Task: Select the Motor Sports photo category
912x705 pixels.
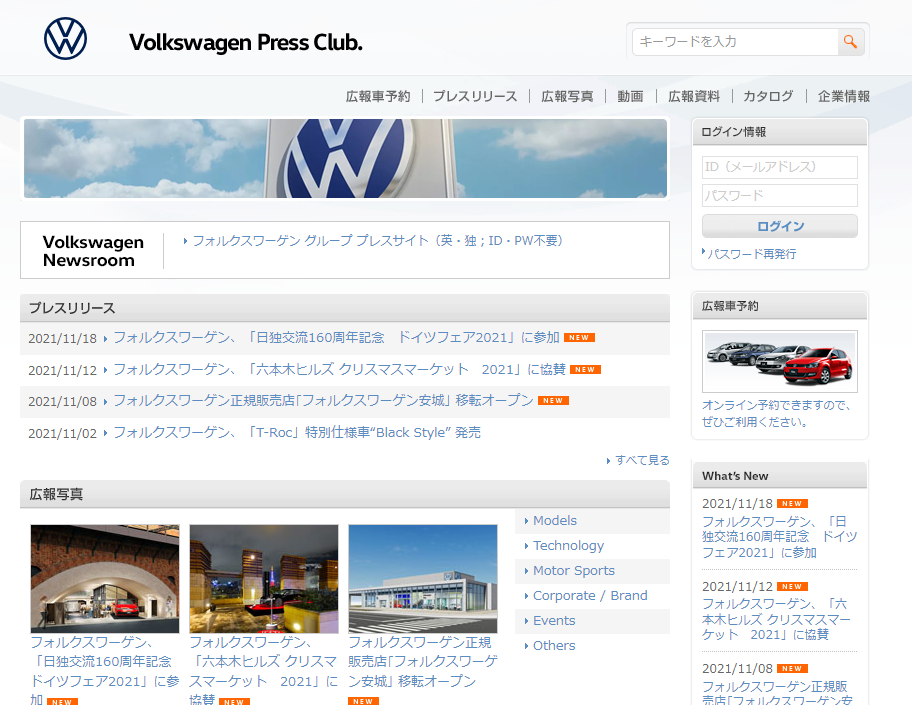Action: click(x=573, y=571)
